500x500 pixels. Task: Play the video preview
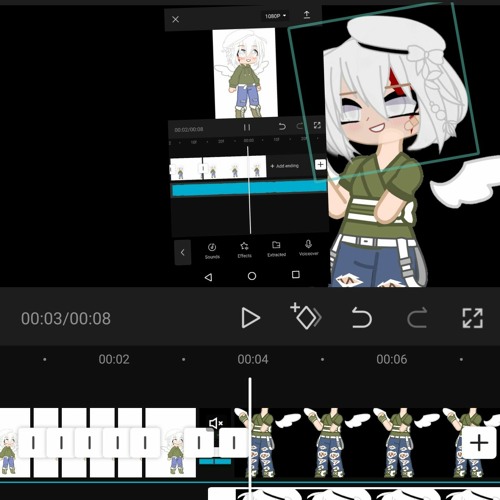coord(250,318)
